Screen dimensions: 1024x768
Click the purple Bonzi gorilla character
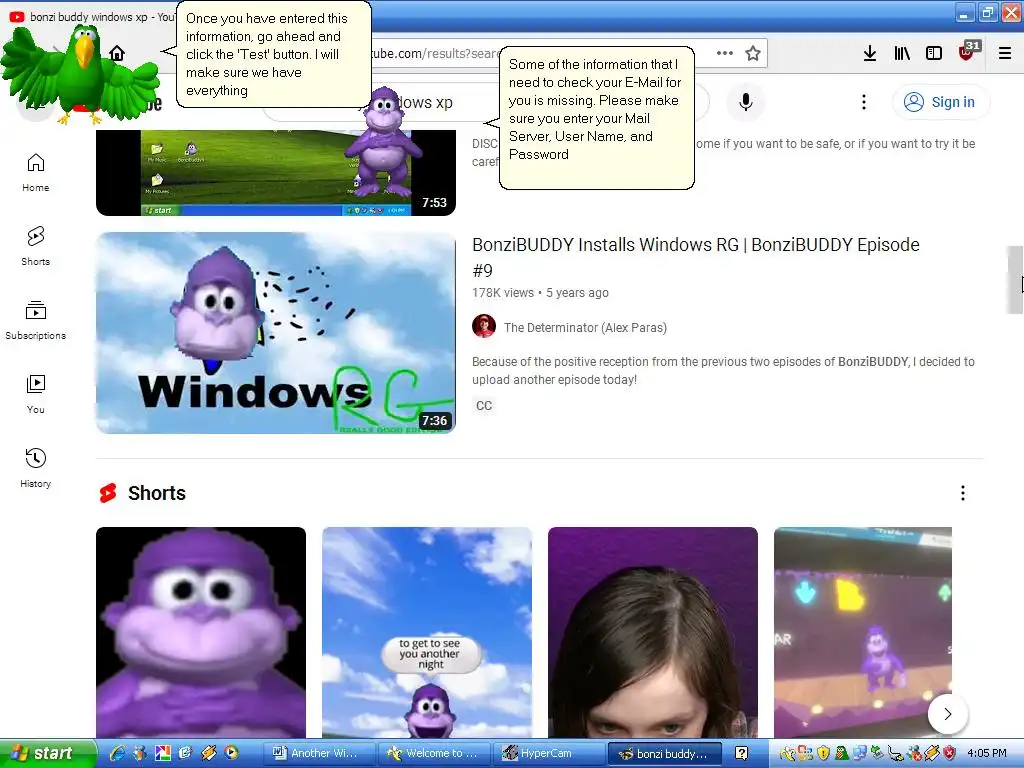pyautogui.click(x=383, y=140)
